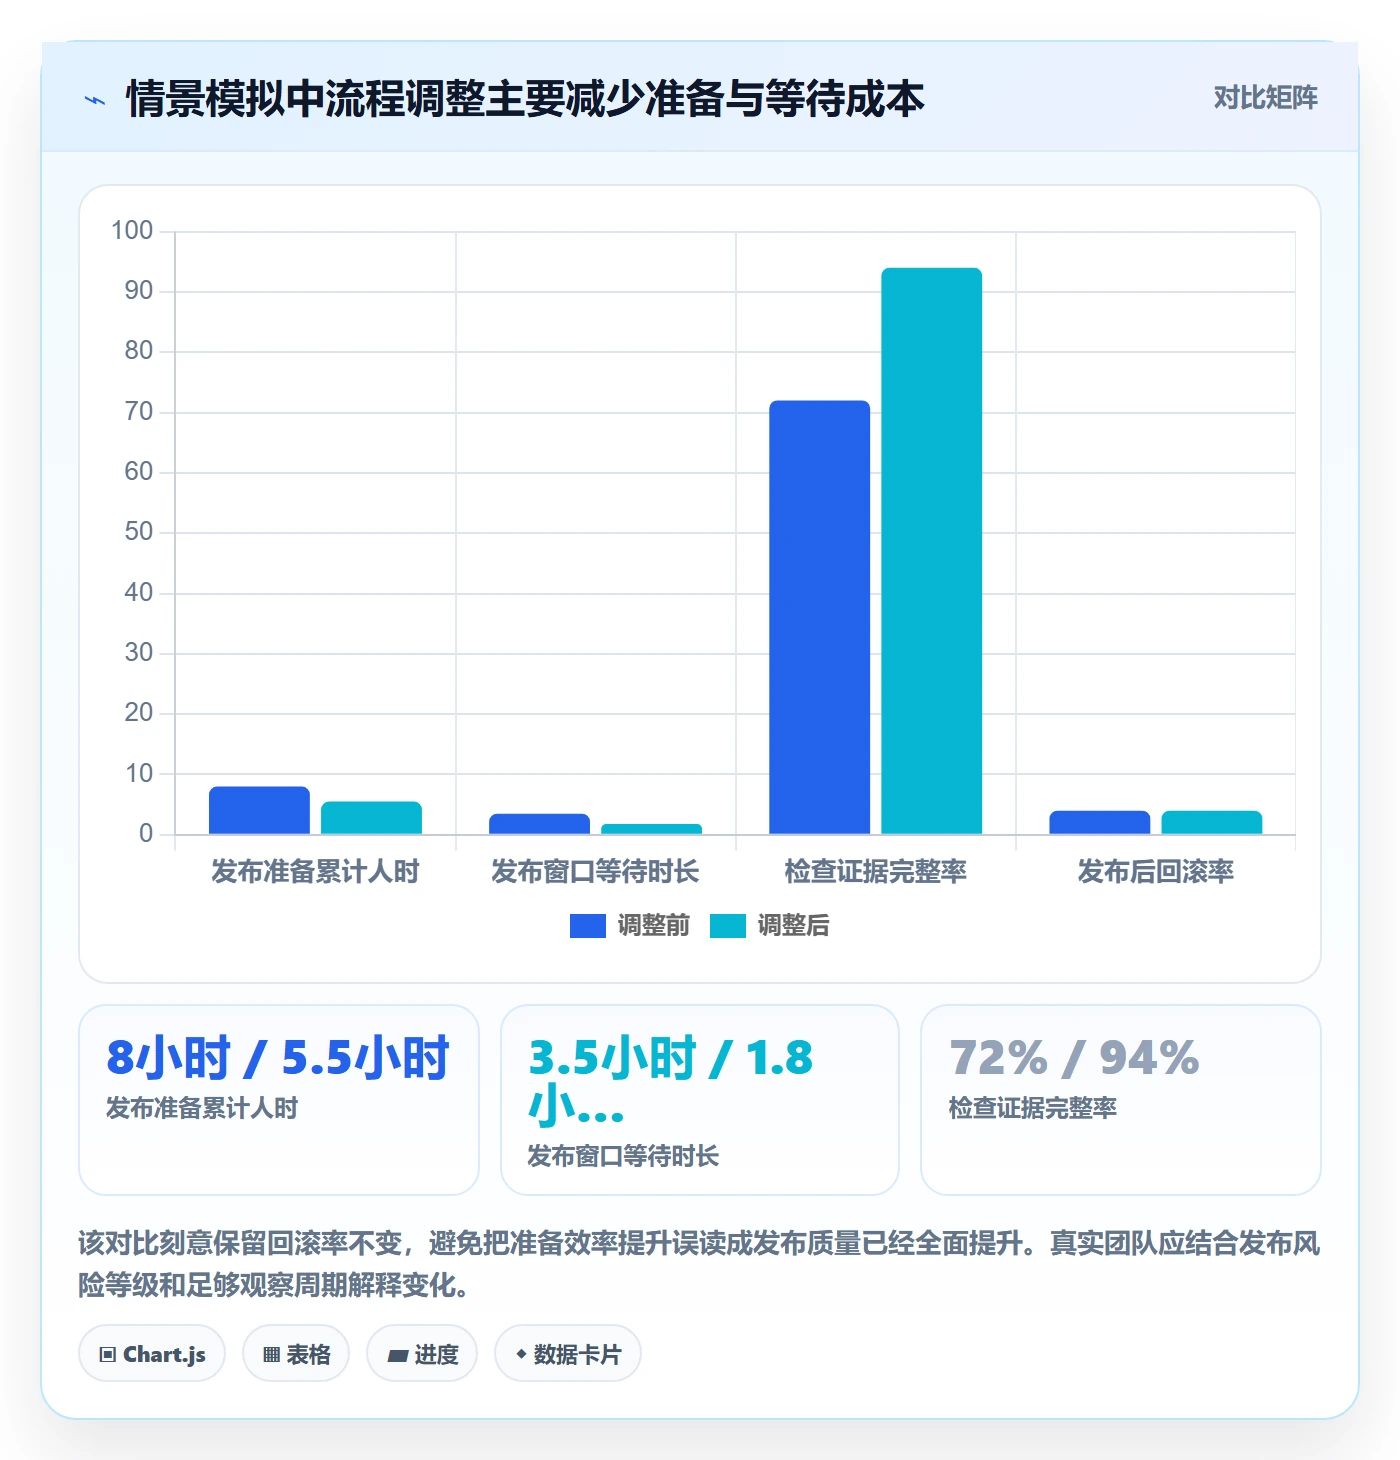Click the 检查证据完整率 axis label
This screenshot has height=1460, width=1400.
tap(875, 871)
